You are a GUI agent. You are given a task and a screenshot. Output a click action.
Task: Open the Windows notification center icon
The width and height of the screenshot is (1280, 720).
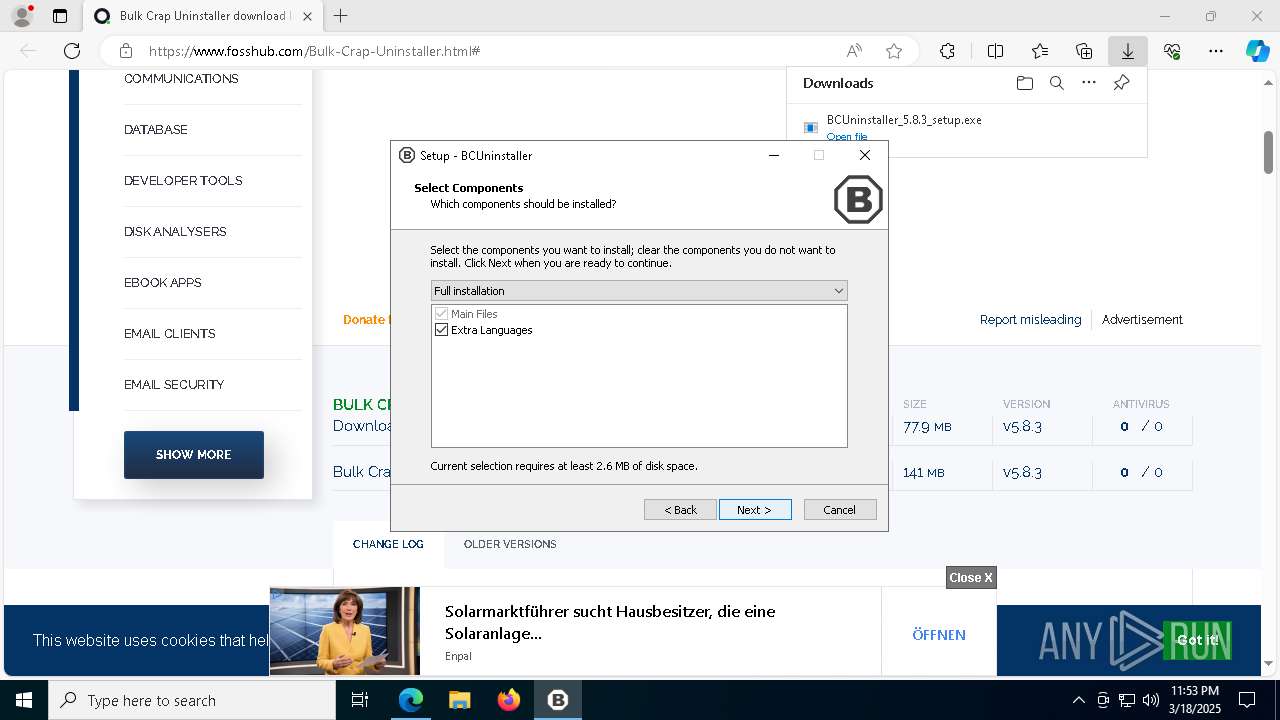pos(1247,700)
